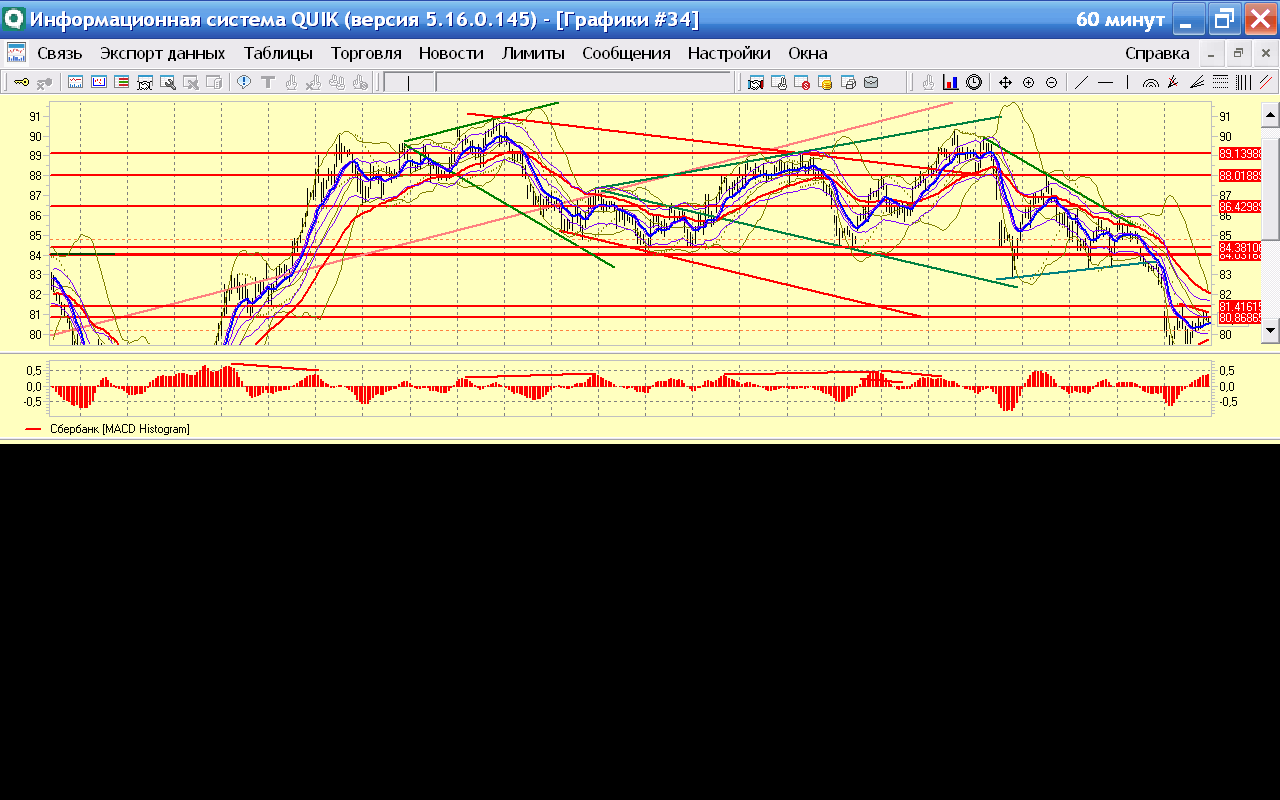Open the Сообщения menu

(x=626, y=53)
